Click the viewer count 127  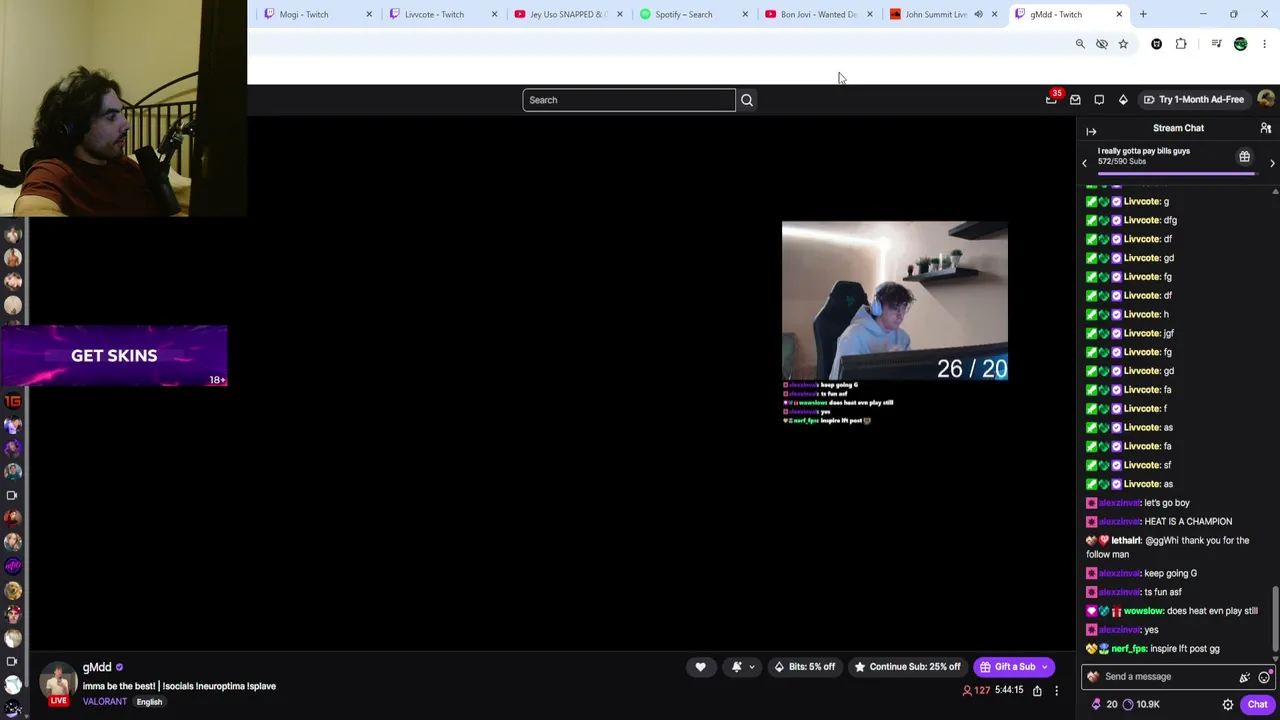[x=976, y=690]
